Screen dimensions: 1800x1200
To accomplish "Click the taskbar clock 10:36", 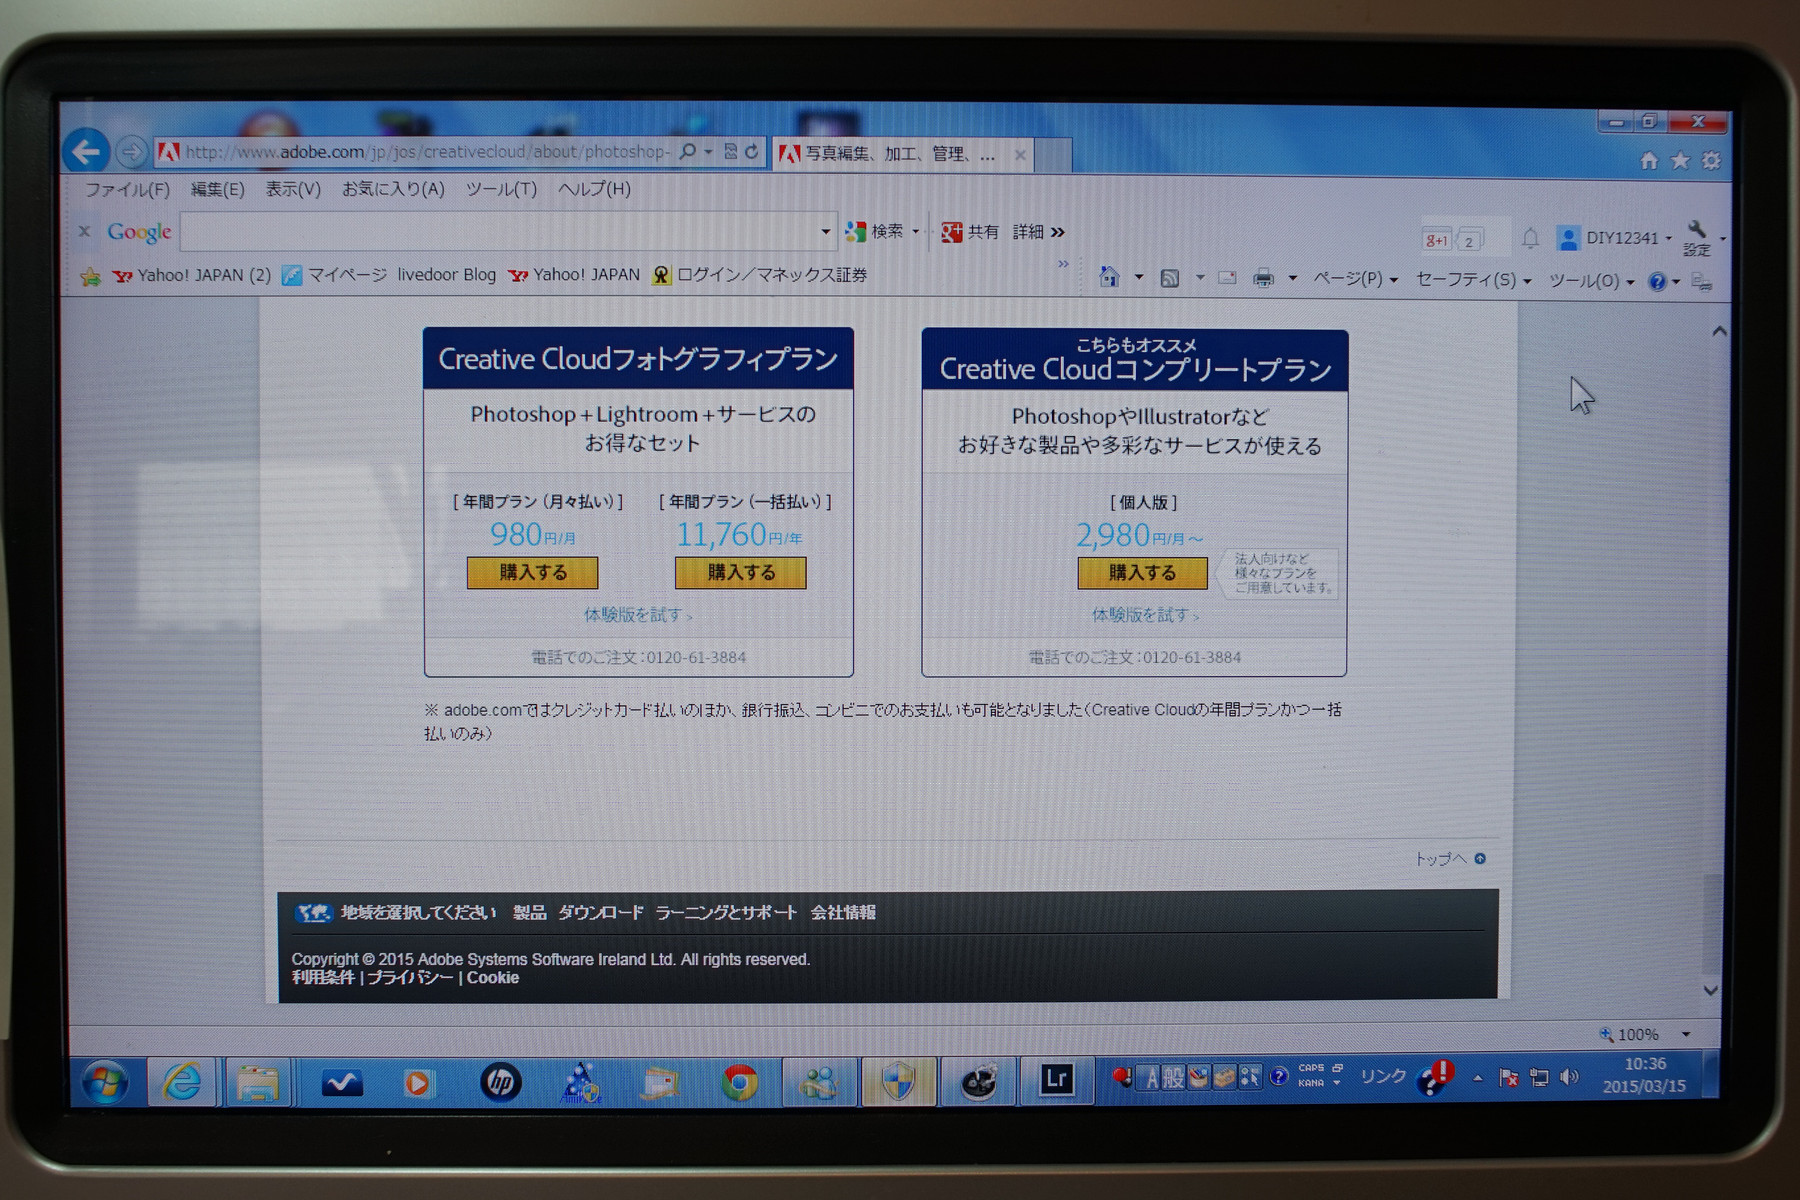I will pos(1645,1064).
